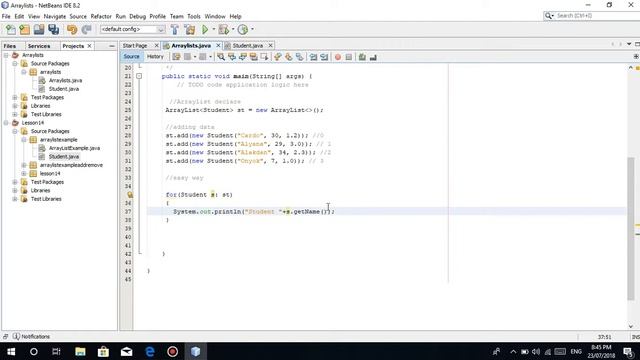Open Windows Start menu
640x360 pixels.
coord(11,351)
